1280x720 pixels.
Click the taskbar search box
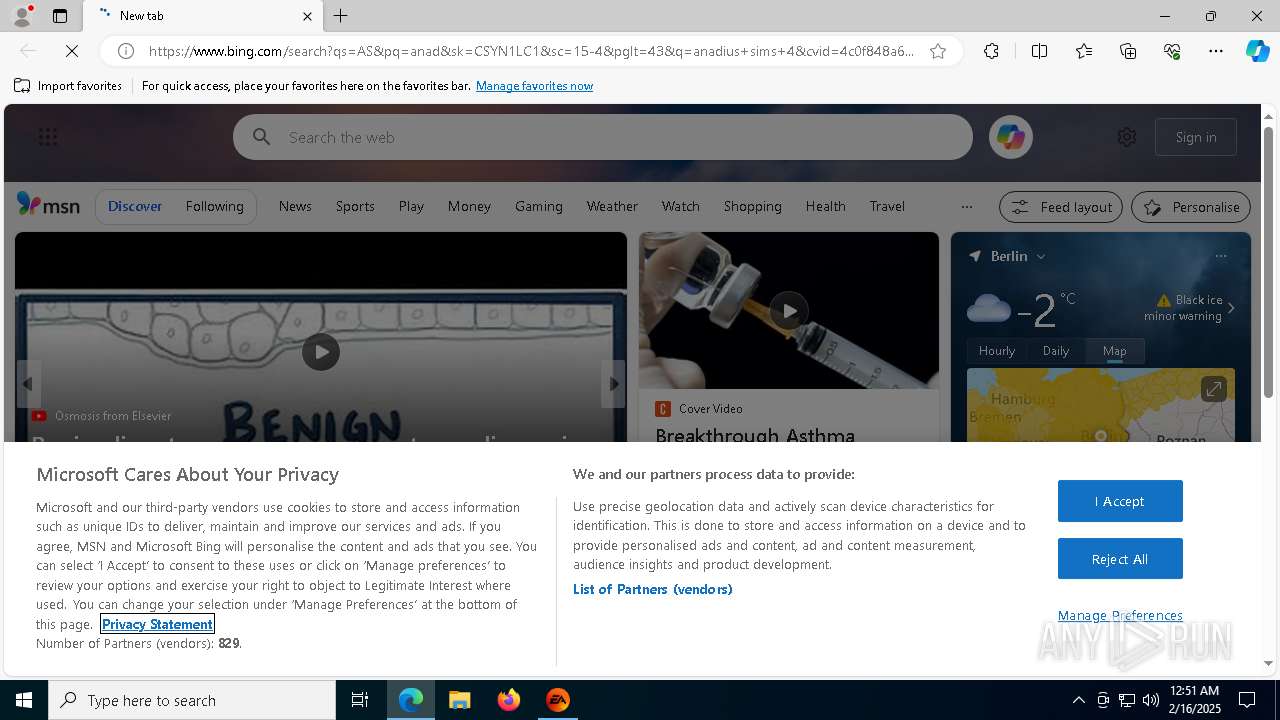192,700
